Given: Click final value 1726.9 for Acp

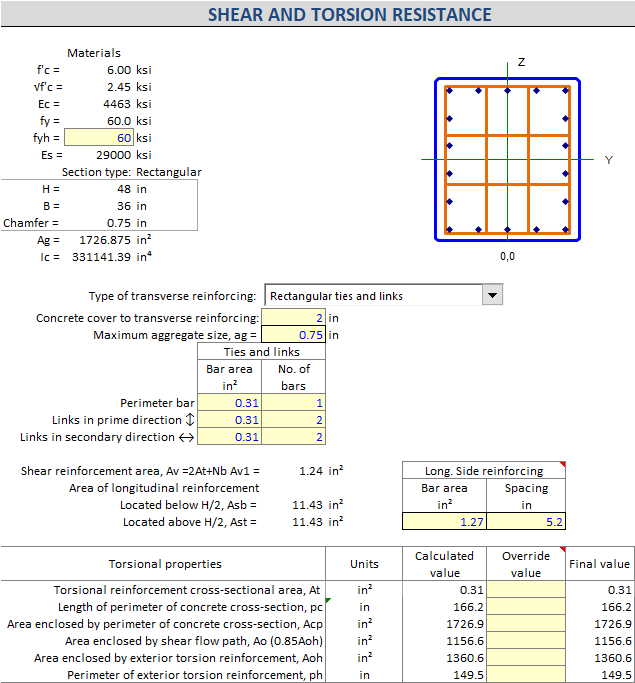Looking at the screenshot, I should click(613, 624).
